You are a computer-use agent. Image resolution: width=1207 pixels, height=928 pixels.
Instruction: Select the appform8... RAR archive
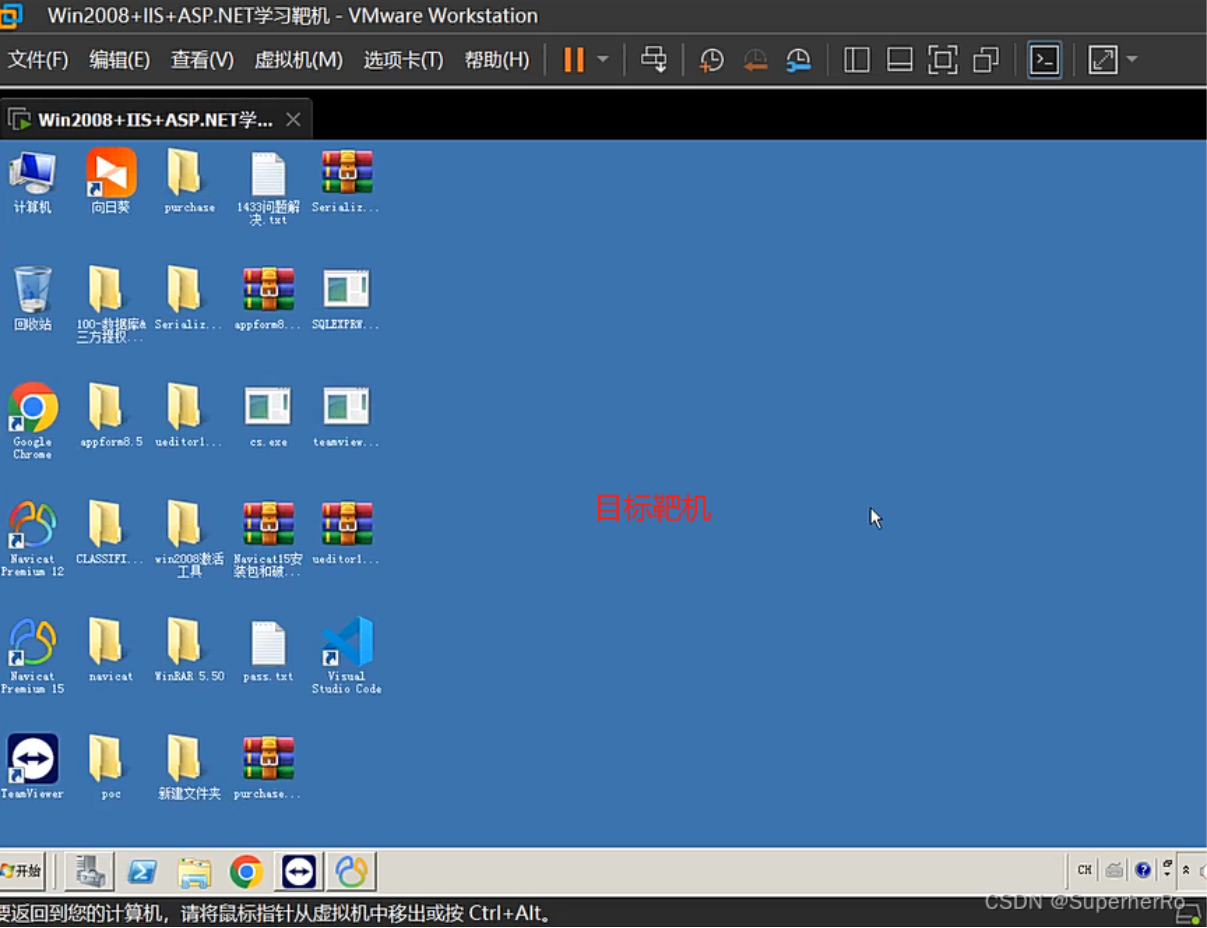[268, 298]
